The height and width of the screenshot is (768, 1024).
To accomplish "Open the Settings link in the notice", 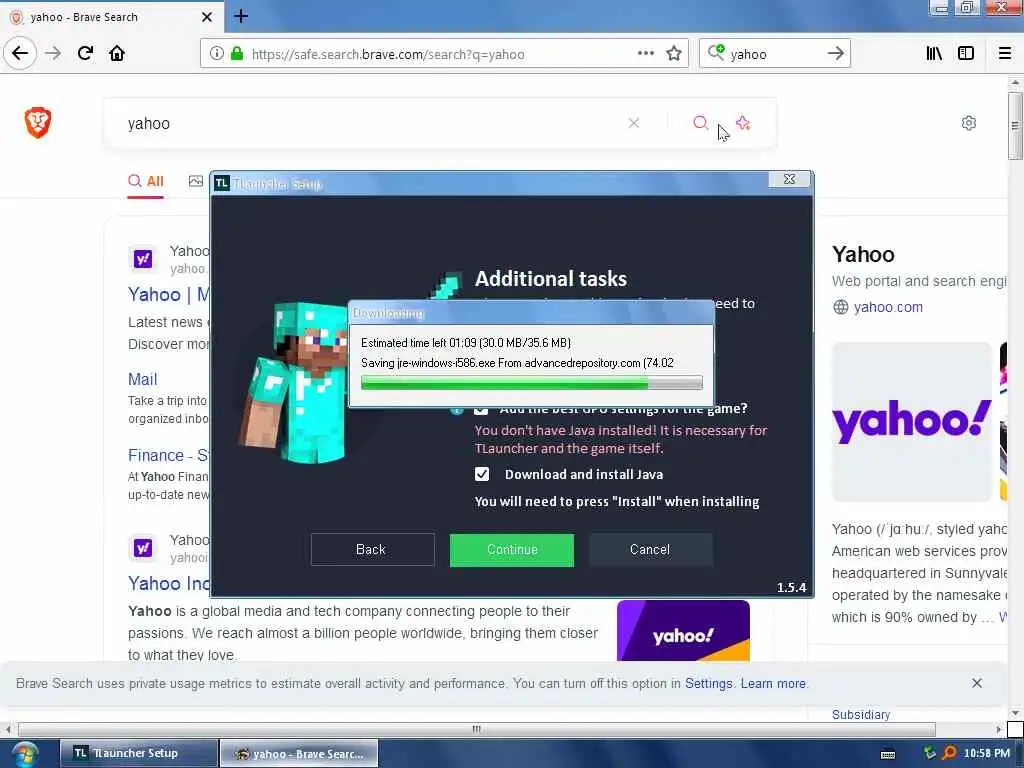I will (x=709, y=683).
